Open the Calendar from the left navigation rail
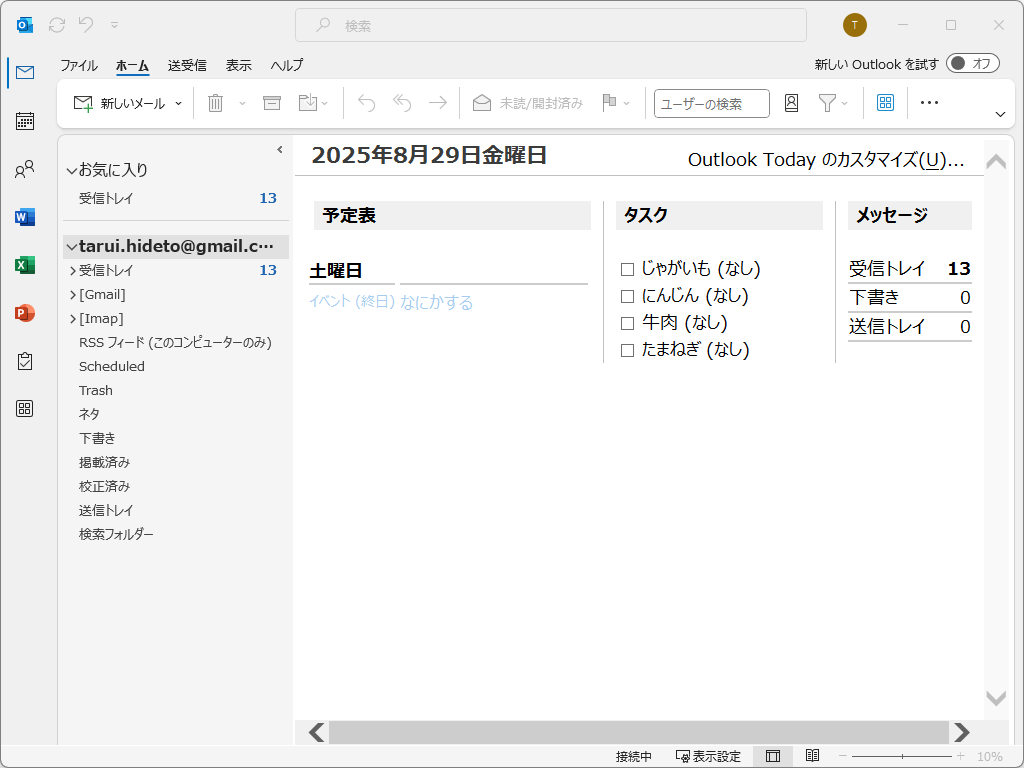Screen dimensions: 1024x768 [x=24, y=120]
